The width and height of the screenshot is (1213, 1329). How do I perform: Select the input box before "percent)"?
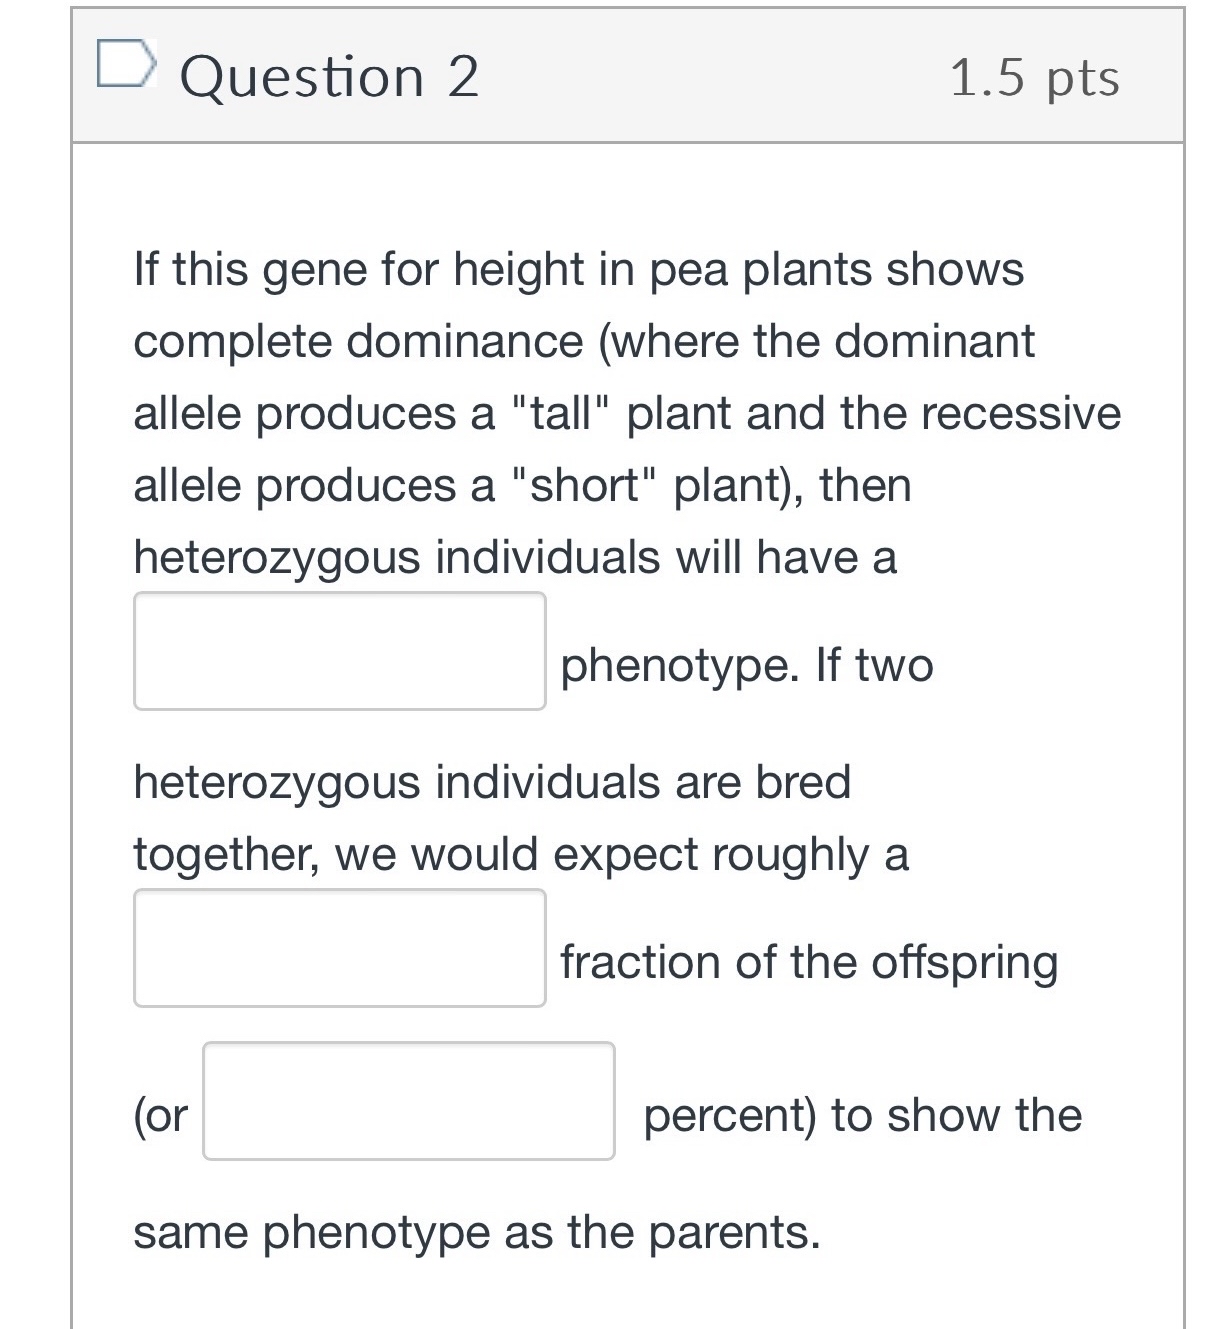point(408,1101)
